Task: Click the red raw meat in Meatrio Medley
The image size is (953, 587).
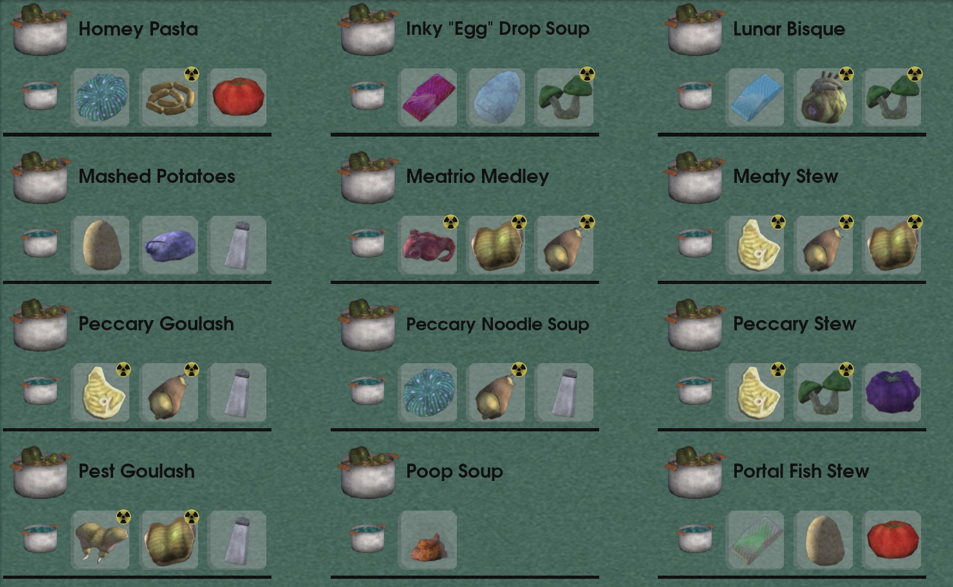Action: (x=428, y=245)
